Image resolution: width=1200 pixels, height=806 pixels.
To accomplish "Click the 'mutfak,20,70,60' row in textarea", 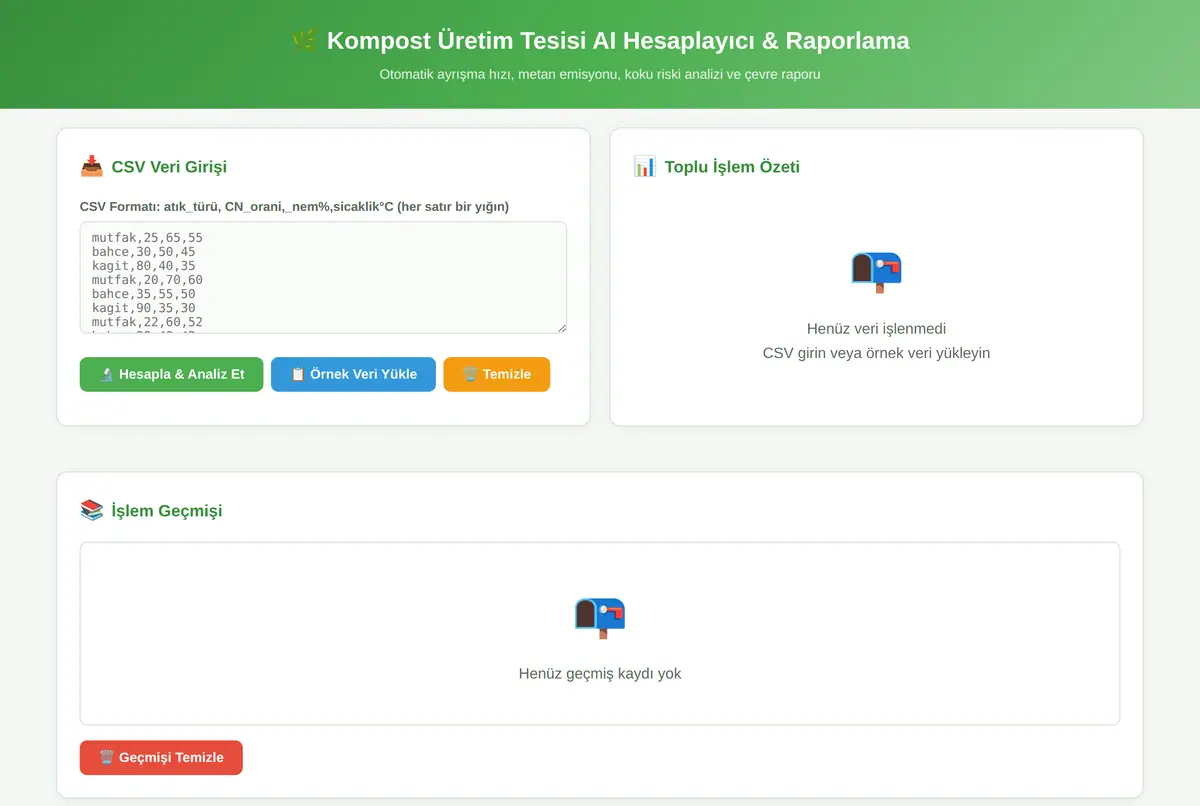I will click(x=147, y=280).
